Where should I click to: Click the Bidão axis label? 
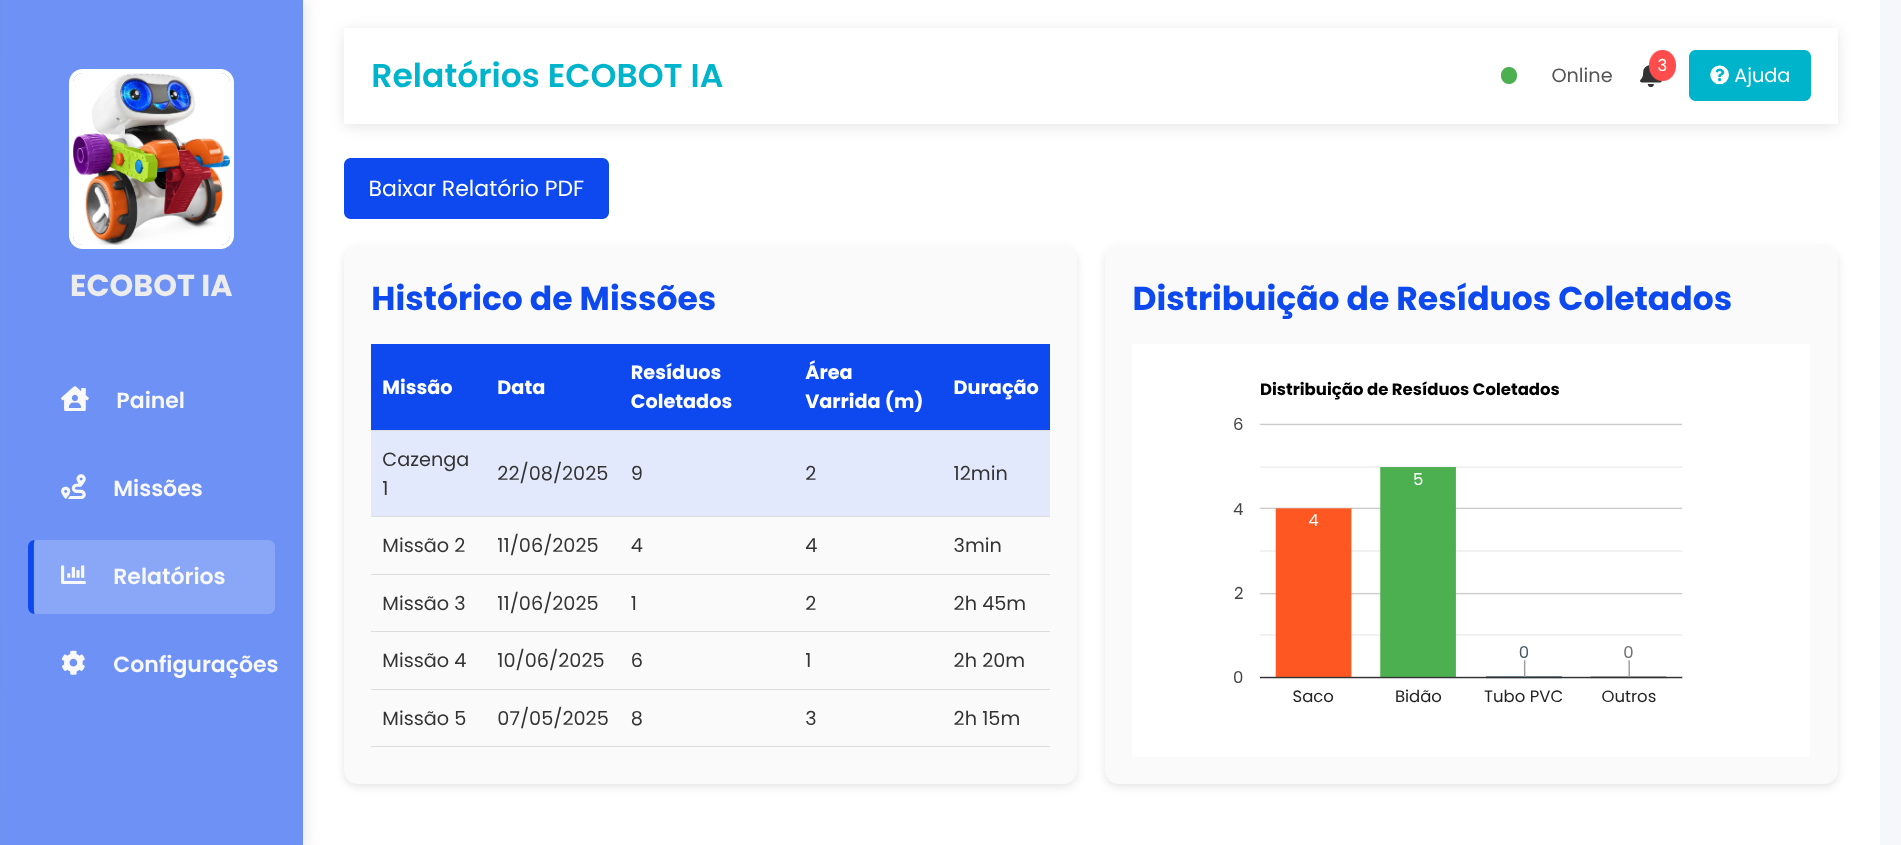[x=1418, y=696]
